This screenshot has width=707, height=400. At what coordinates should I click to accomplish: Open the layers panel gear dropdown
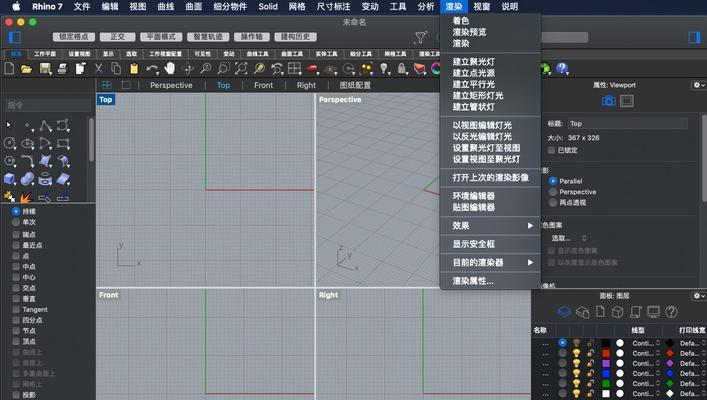coord(698,296)
